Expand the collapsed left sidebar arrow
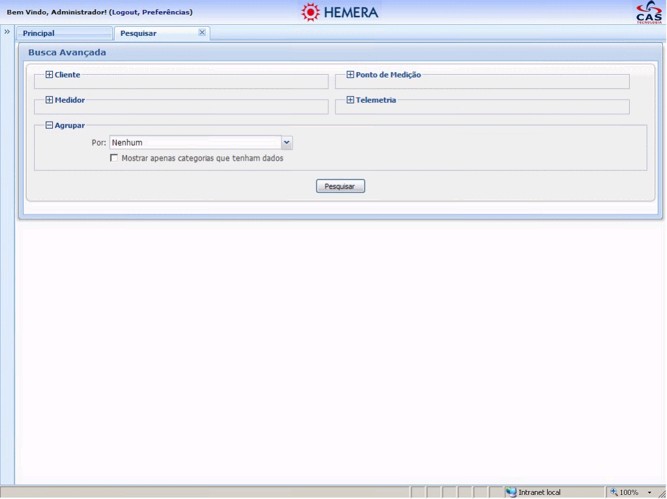The height and width of the screenshot is (499, 667). 7,32
